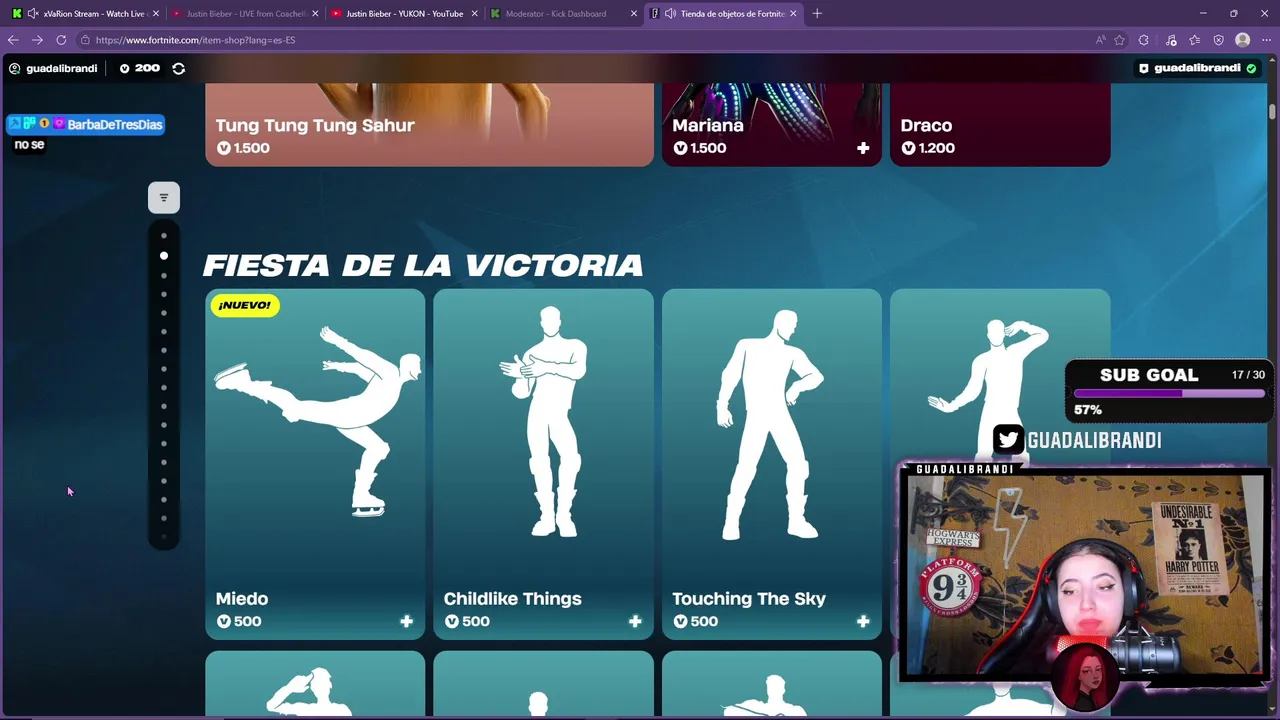Open the browser shield icon
This screenshot has width=1280, height=720.
coord(1219,40)
